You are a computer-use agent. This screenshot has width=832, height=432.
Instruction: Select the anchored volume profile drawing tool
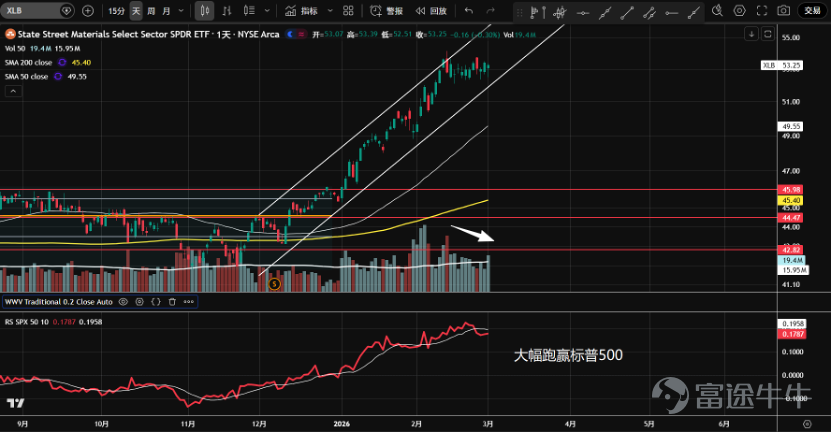click(538, 12)
